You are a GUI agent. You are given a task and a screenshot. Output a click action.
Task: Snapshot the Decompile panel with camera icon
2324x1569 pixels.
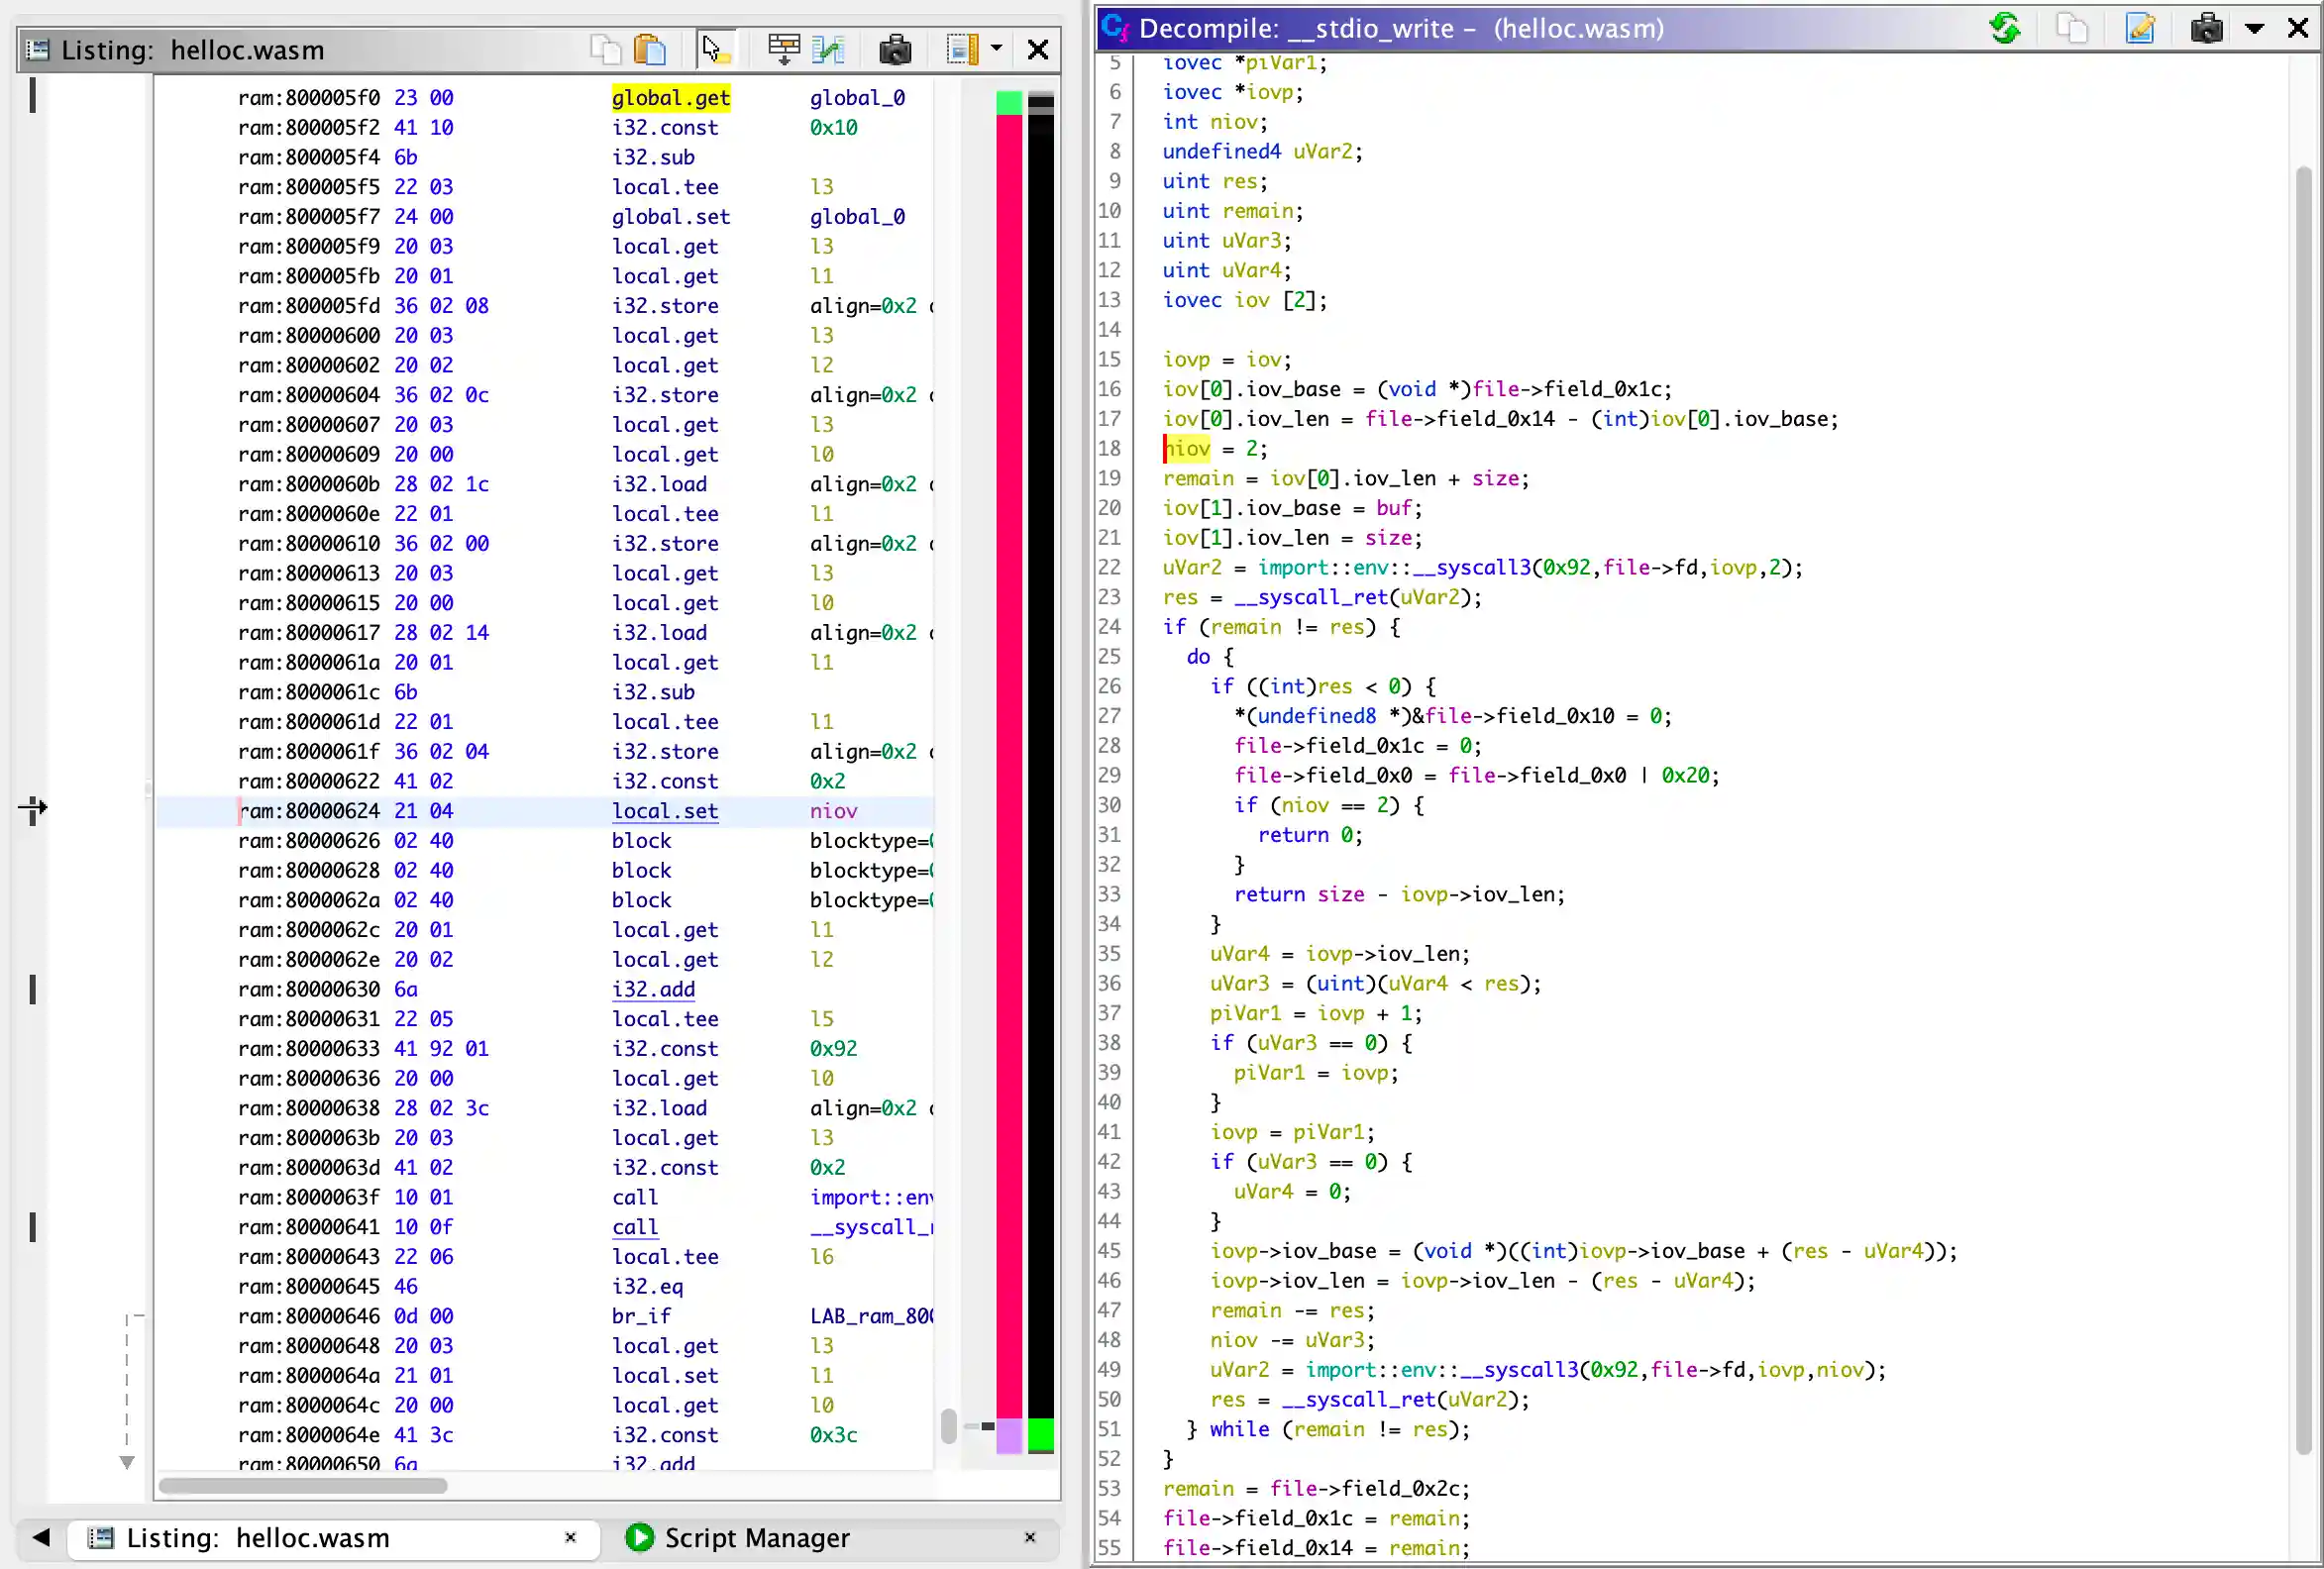click(x=2206, y=28)
